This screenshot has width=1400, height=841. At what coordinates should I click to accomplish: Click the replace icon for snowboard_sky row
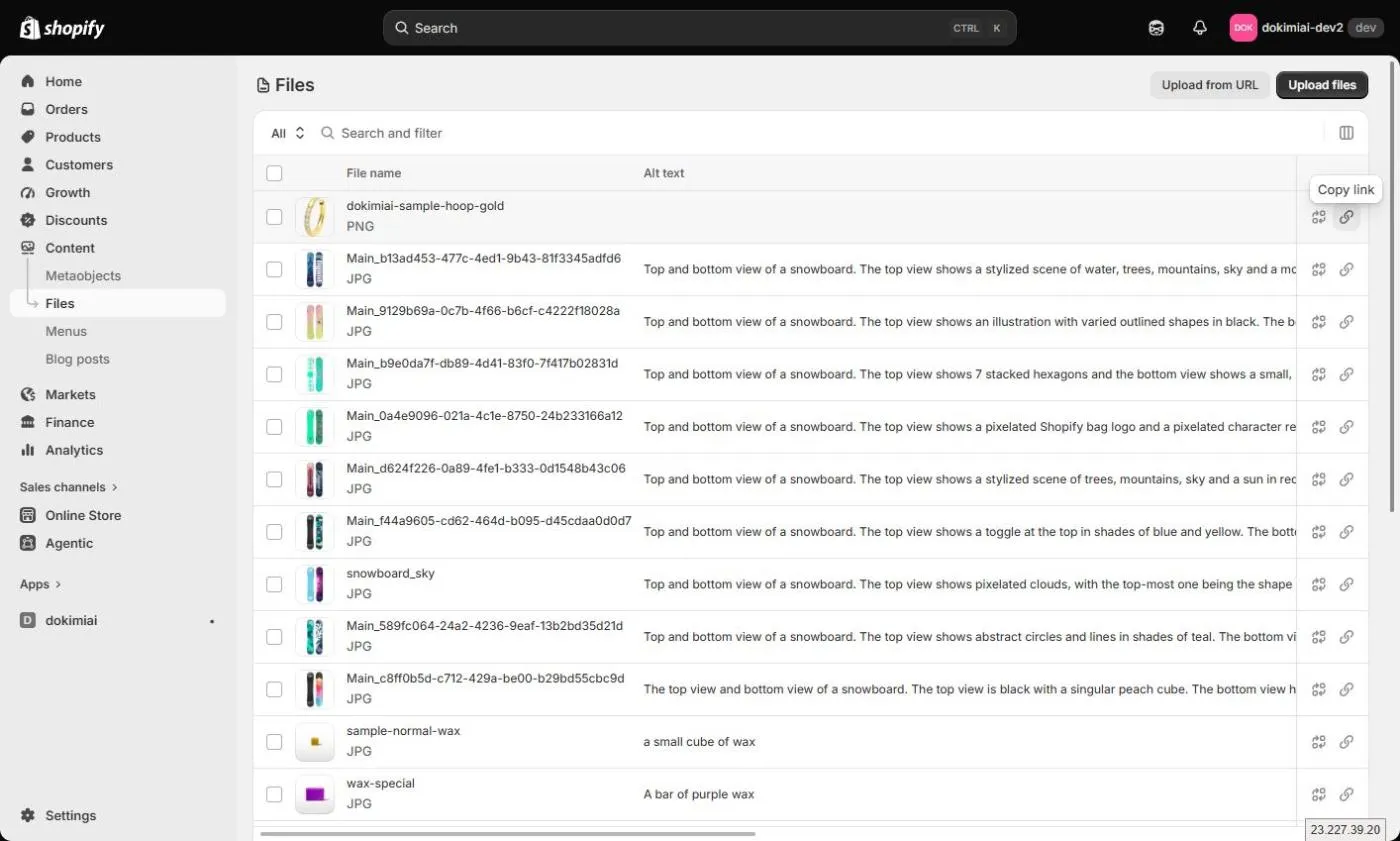[x=1319, y=584]
